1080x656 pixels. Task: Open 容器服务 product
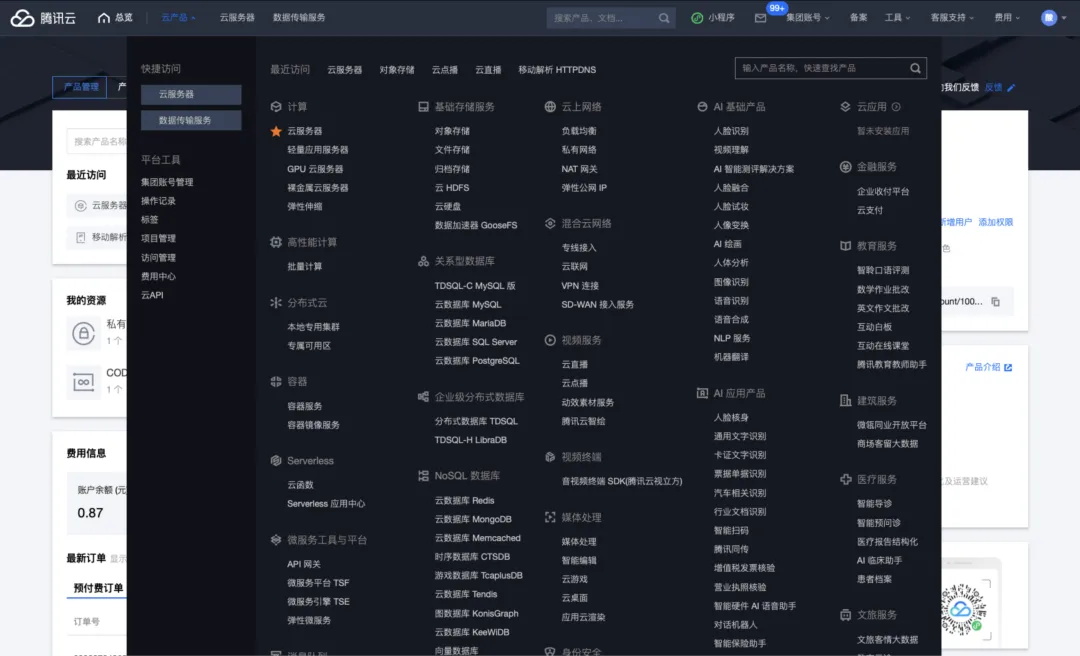click(304, 406)
